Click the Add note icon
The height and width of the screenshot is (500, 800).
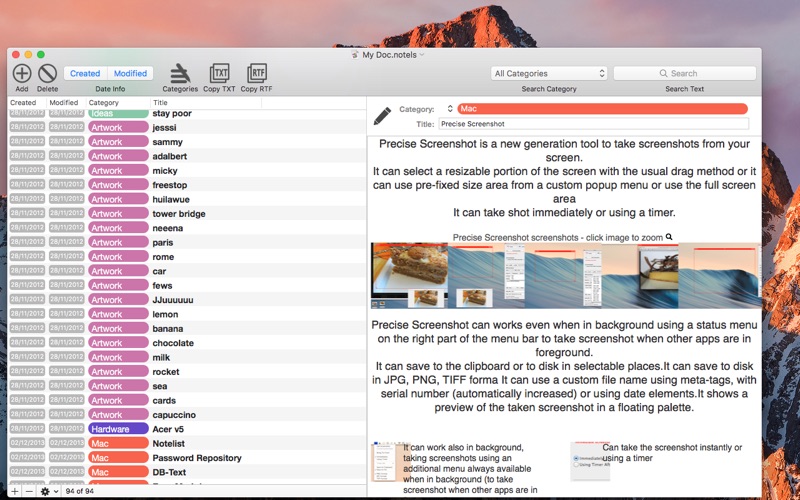point(22,72)
